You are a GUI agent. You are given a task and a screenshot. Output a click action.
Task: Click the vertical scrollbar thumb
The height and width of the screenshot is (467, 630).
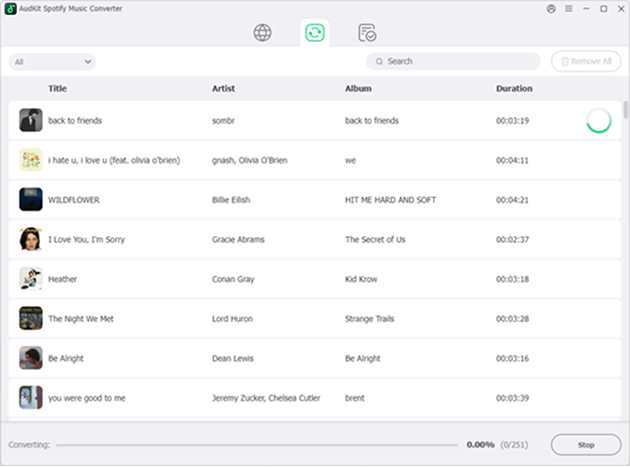pyautogui.click(x=625, y=110)
